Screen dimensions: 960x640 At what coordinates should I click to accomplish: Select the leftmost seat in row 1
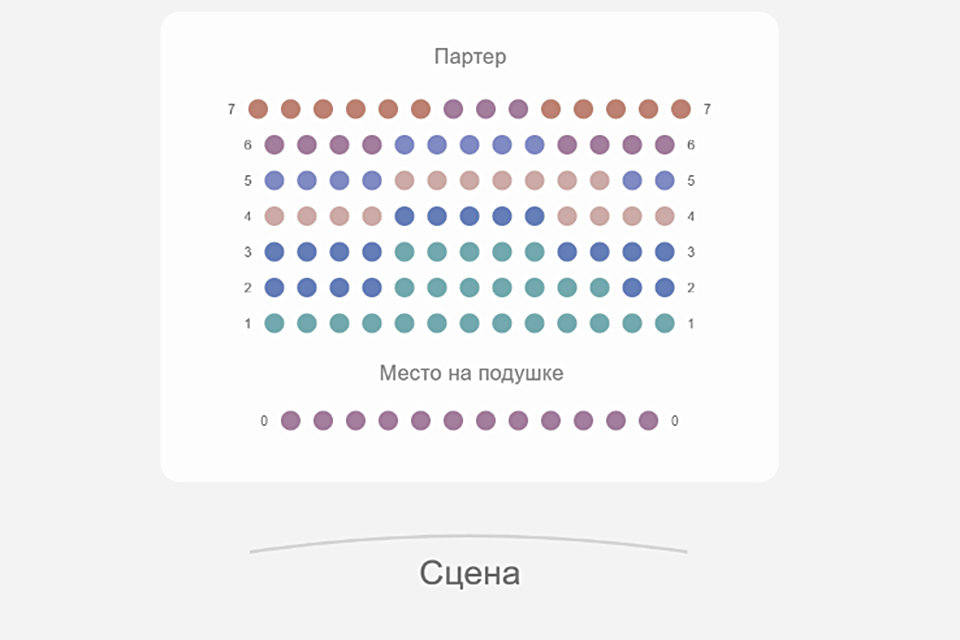pos(274,323)
